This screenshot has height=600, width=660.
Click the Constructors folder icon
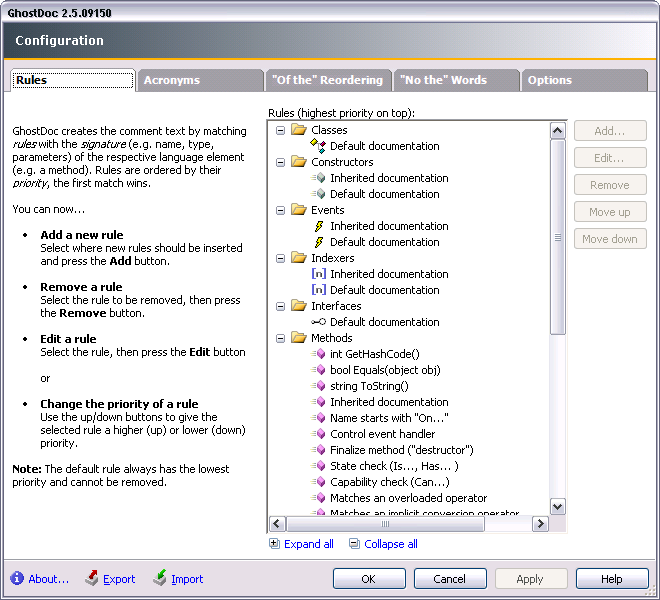tap(299, 161)
